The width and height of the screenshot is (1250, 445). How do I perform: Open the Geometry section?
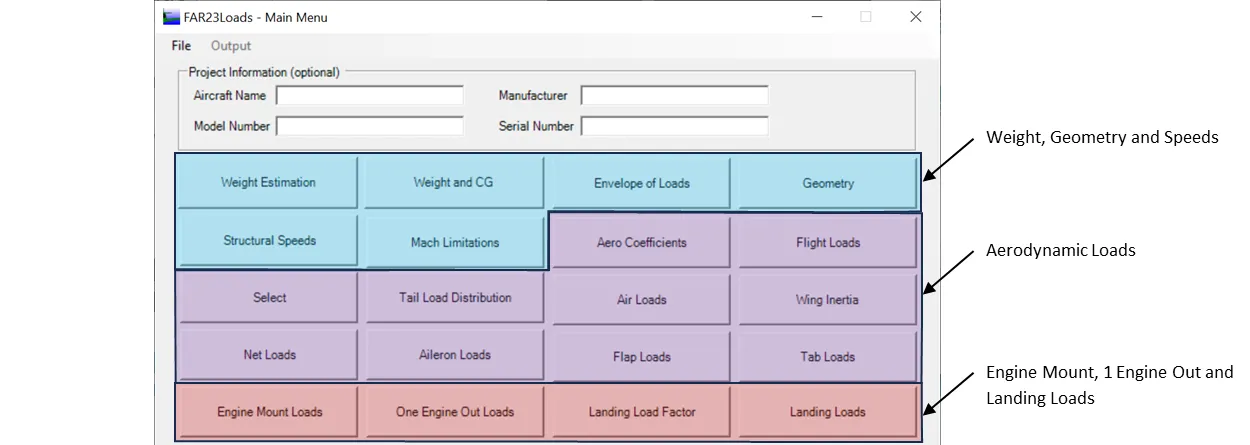827,184
